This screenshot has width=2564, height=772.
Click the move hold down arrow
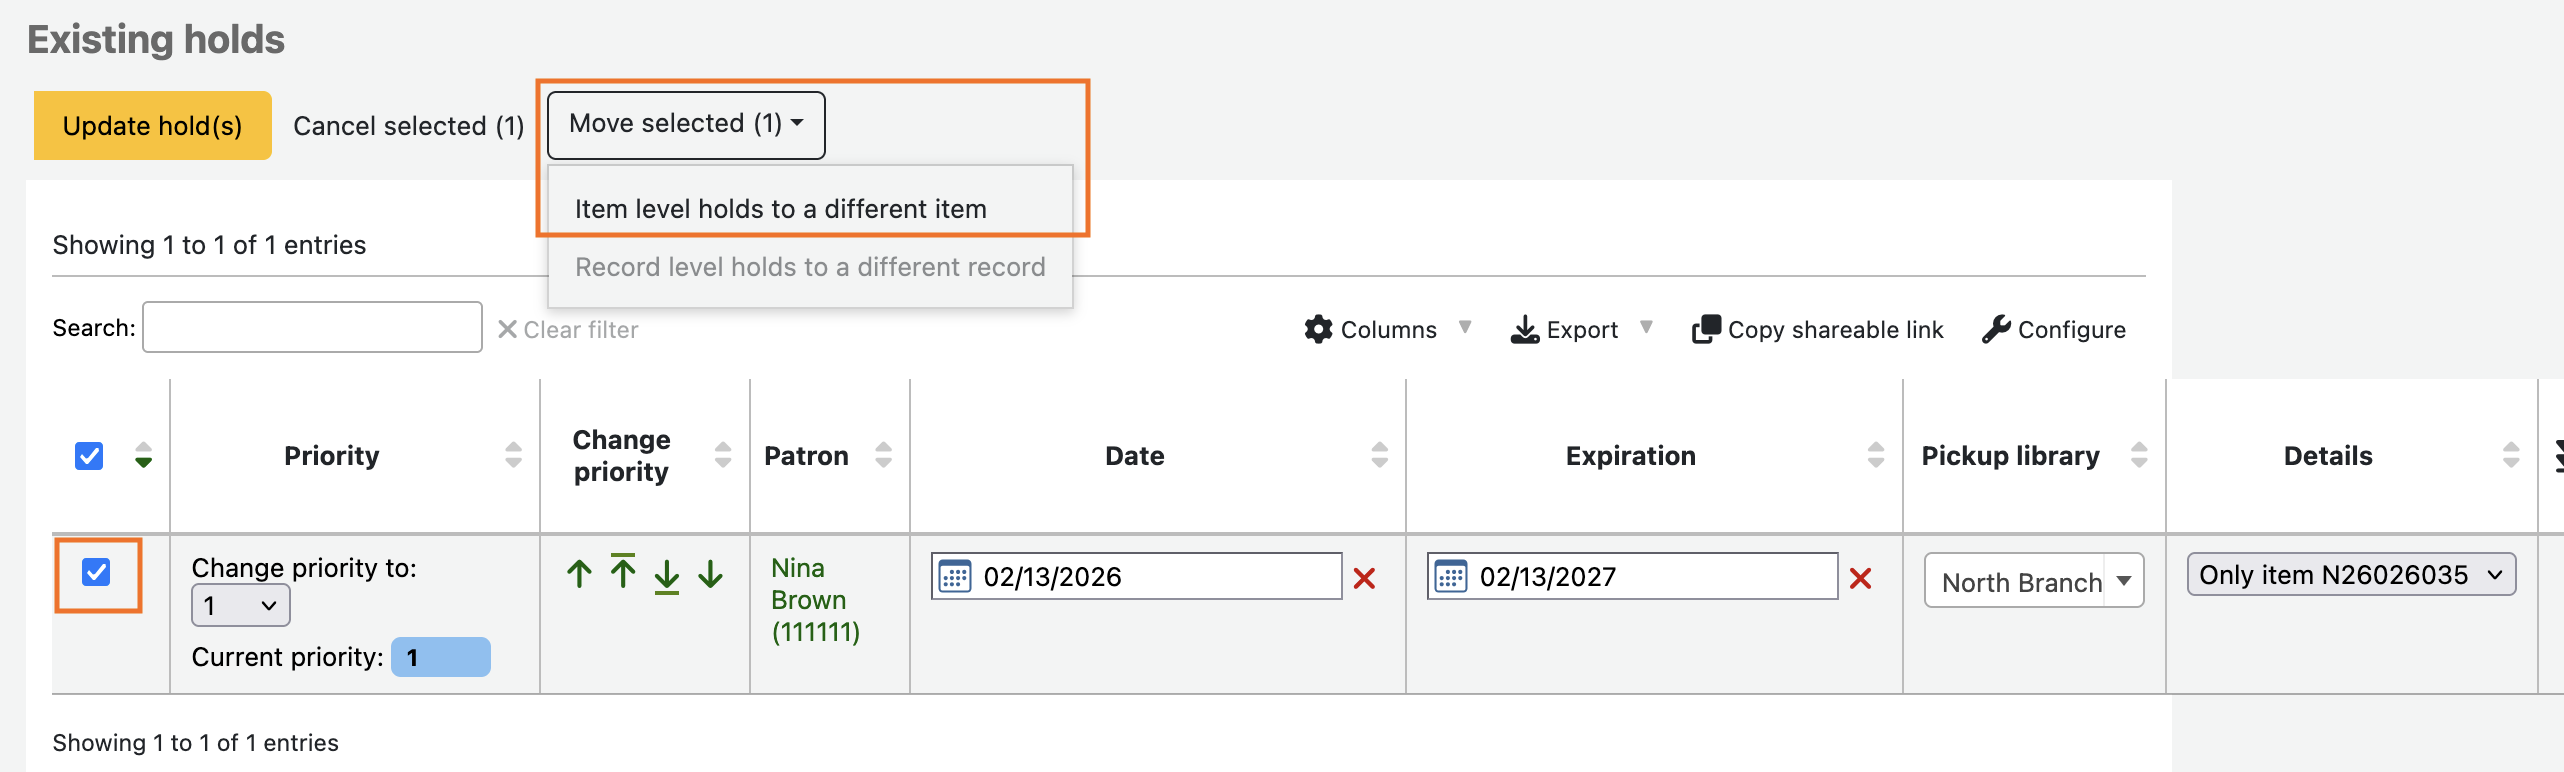[711, 574]
